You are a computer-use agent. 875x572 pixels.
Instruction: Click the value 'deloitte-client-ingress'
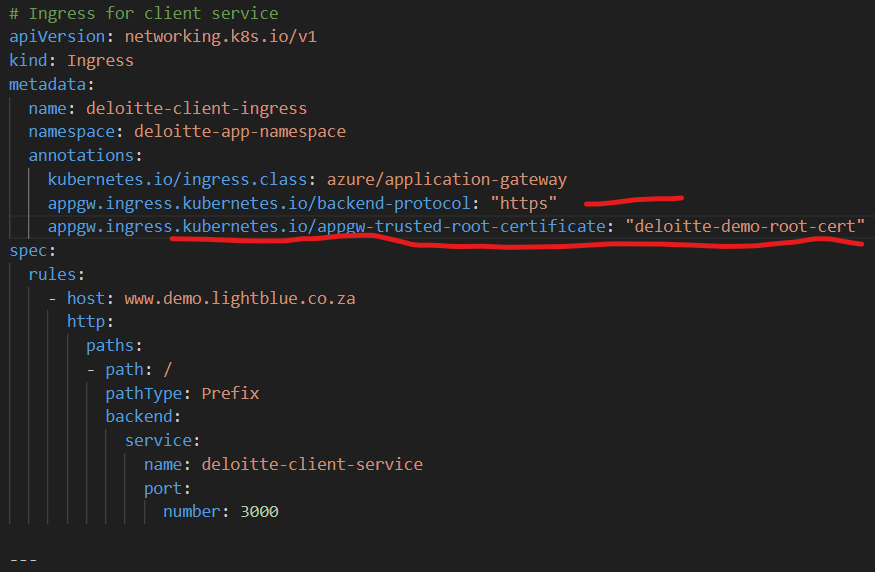196,108
